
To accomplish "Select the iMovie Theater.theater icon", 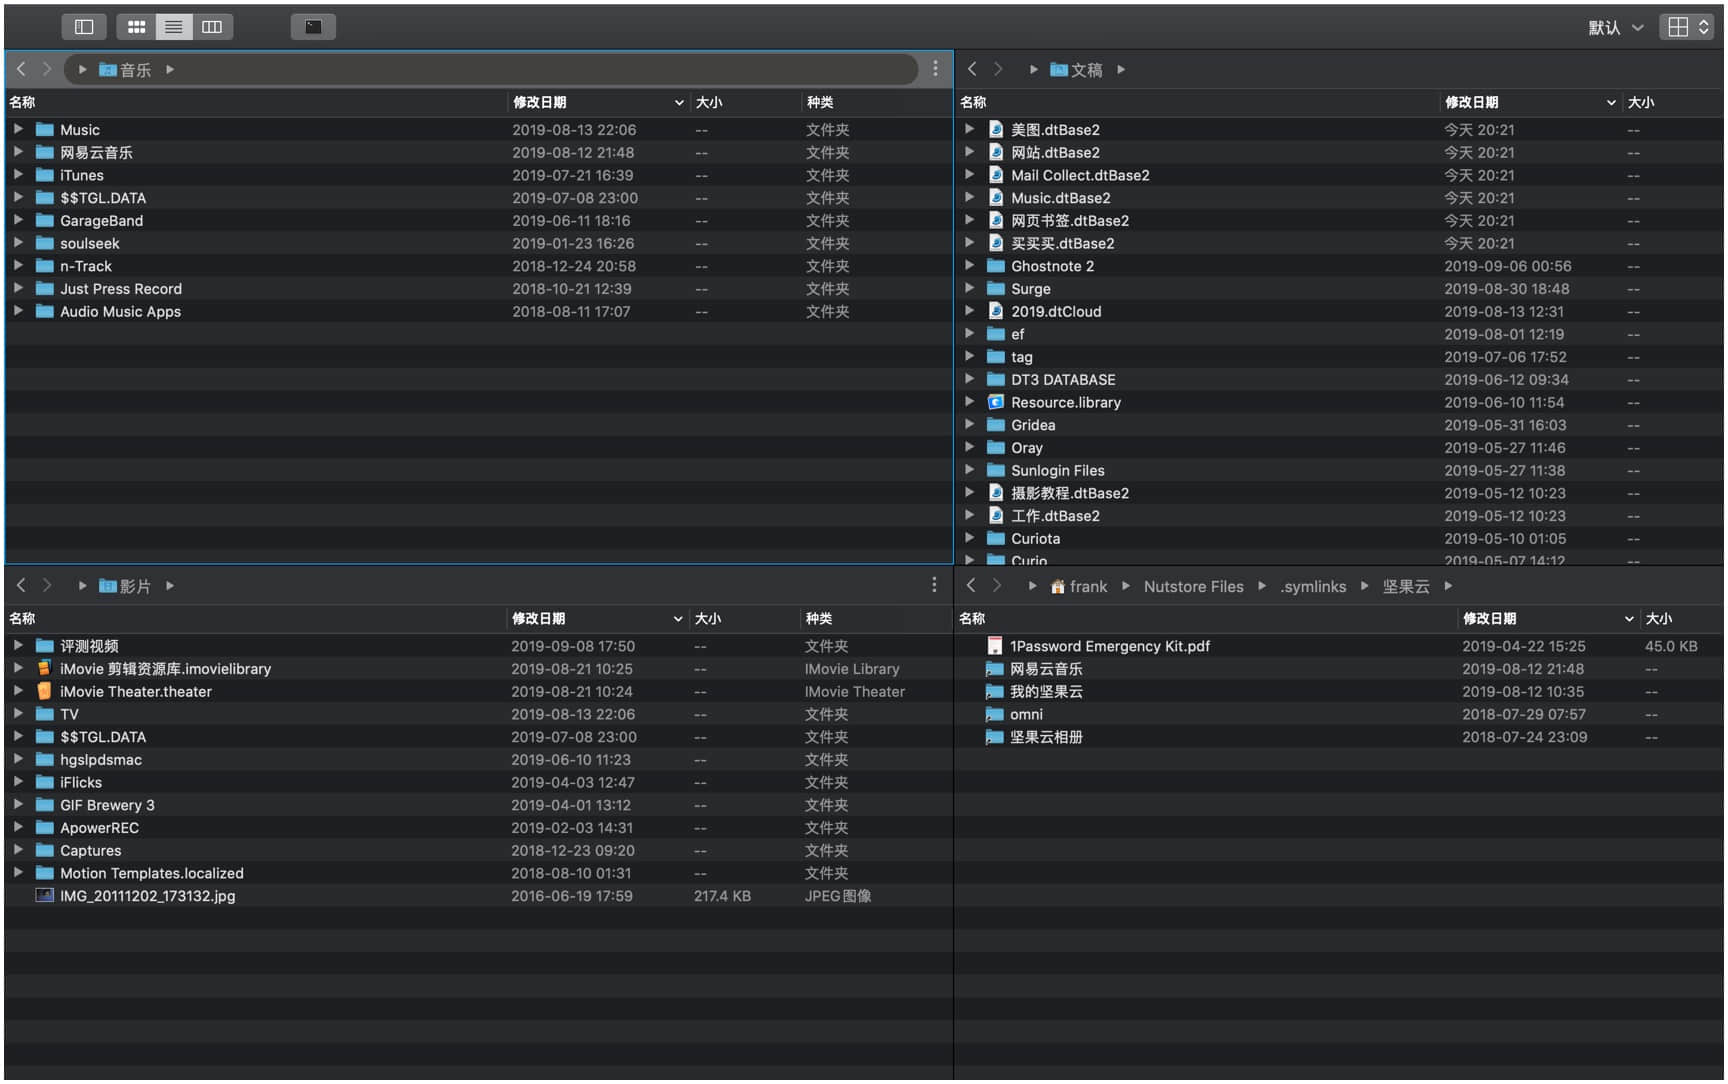I will click(44, 691).
